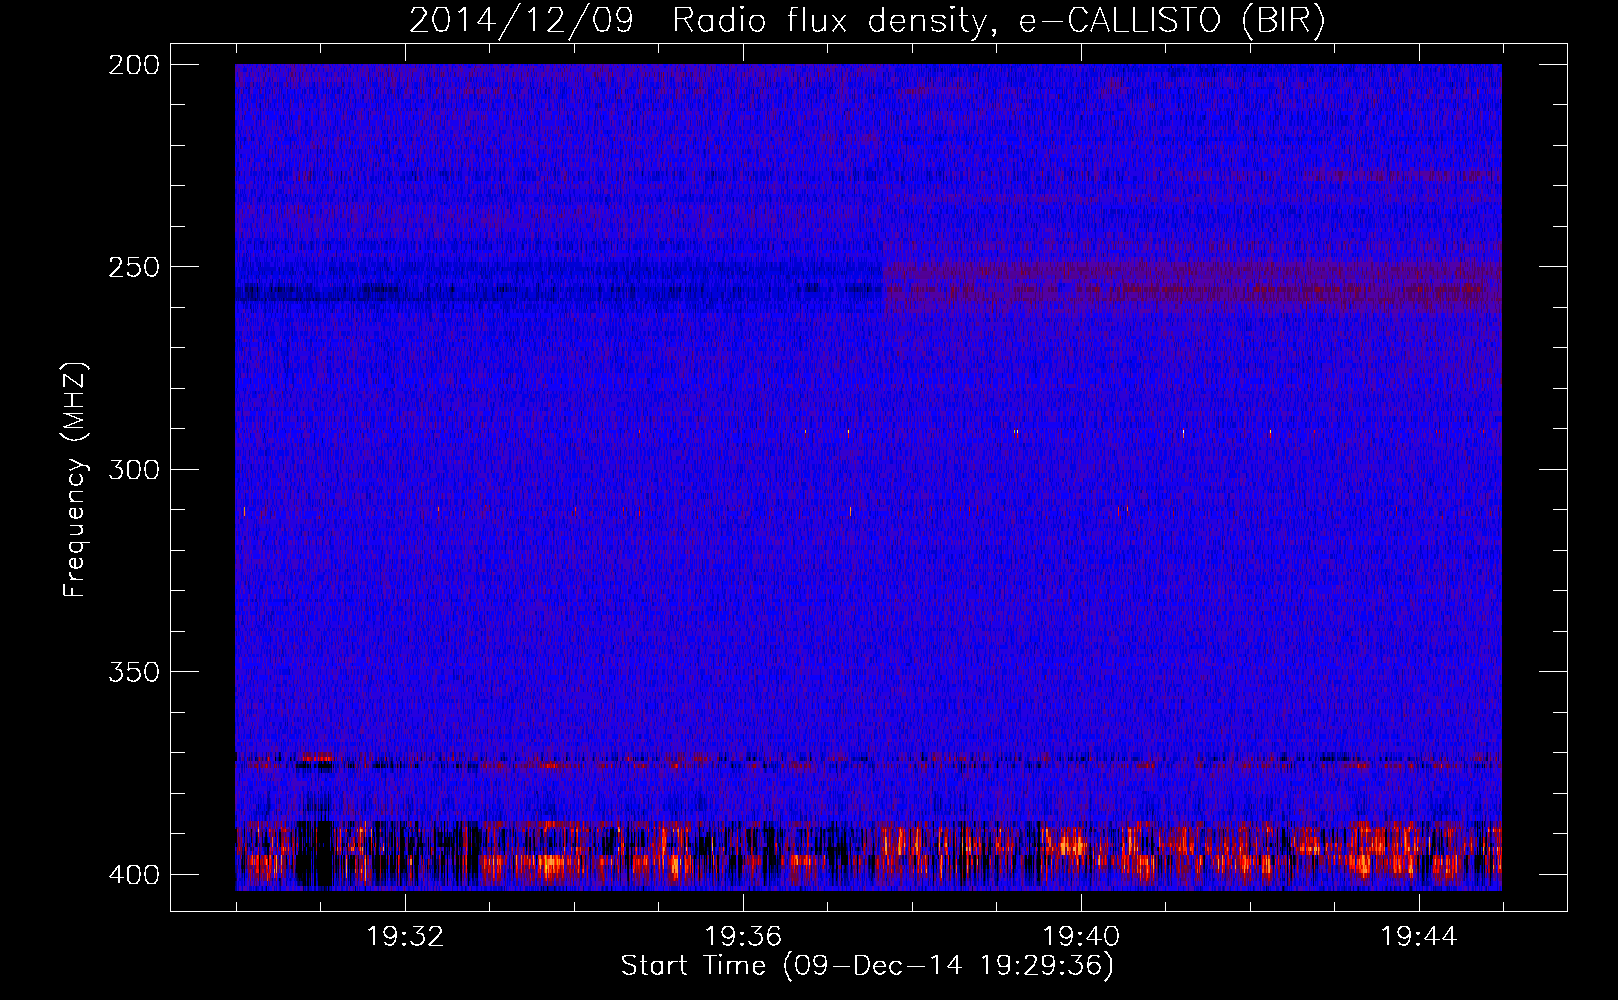Click the 'Start Time (09-Dec-14 19:29:36)' label
The width and height of the screenshot is (1618, 1000).
tap(867, 966)
